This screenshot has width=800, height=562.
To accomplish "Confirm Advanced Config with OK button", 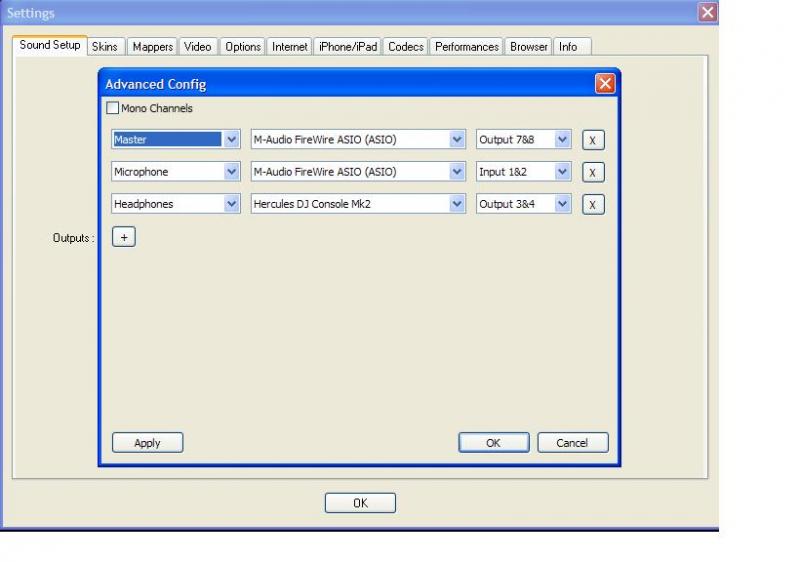I will [493, 443].
